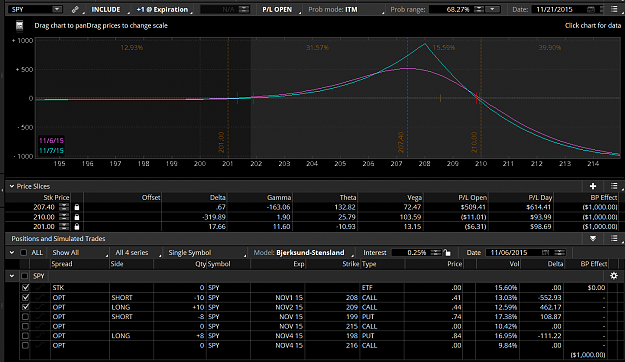Open the Prob range dropdown arrow

(493, 10)
